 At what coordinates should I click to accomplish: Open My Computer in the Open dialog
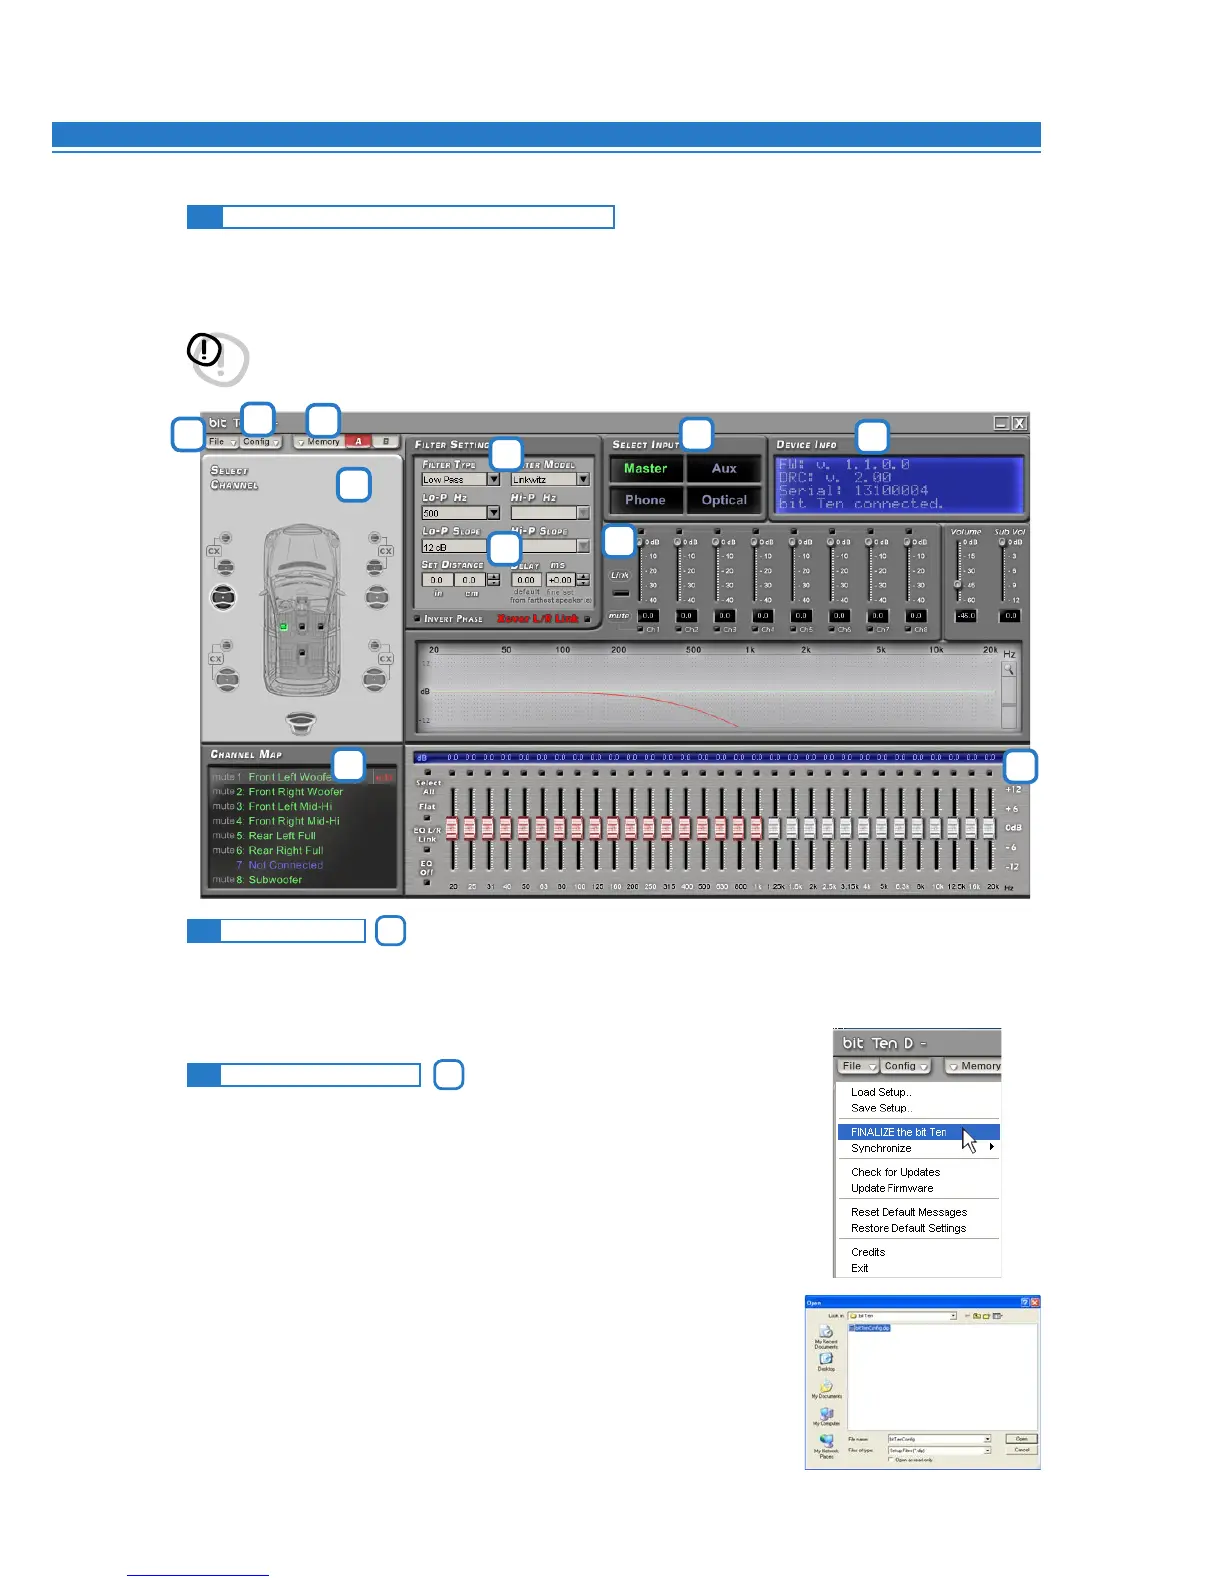click(827, 1416)
